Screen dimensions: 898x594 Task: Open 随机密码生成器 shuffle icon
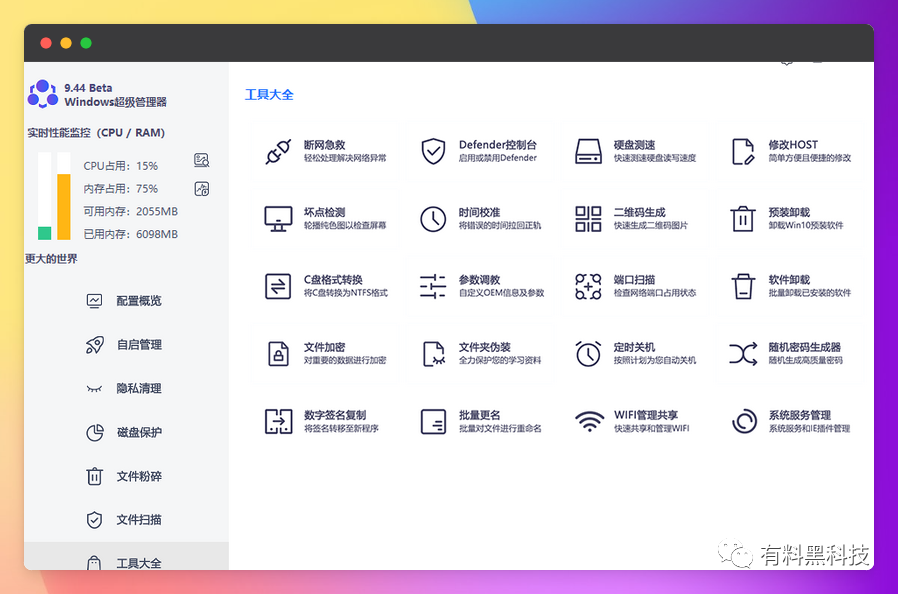click(x=743, y=353)
